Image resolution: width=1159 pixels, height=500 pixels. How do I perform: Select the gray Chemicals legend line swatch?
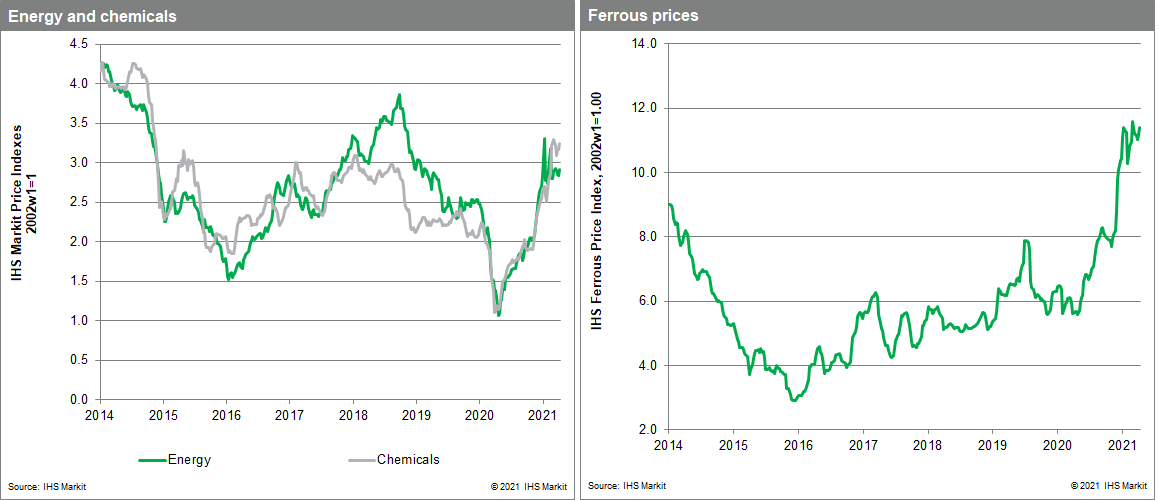click(x=360, y=461)
